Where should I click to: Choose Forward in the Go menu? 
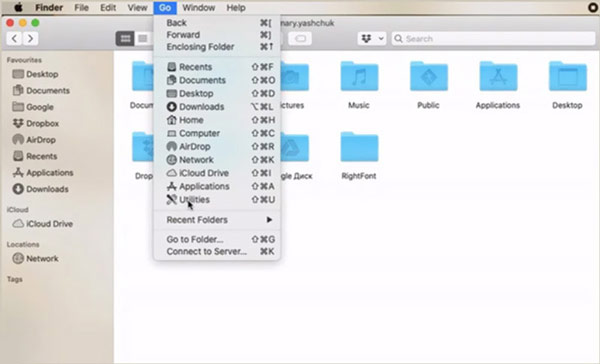pyautogui.click(x=217, y=35)
